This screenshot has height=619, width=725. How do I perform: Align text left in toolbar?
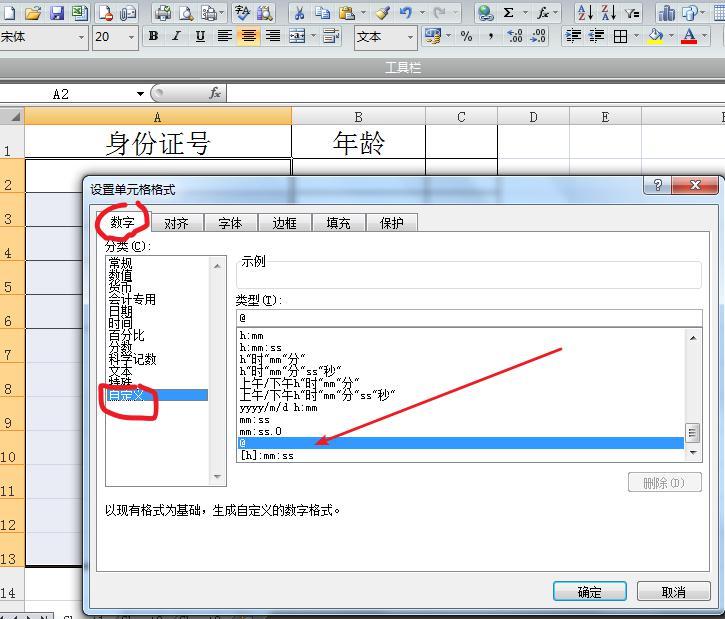(x=225, y=36)
